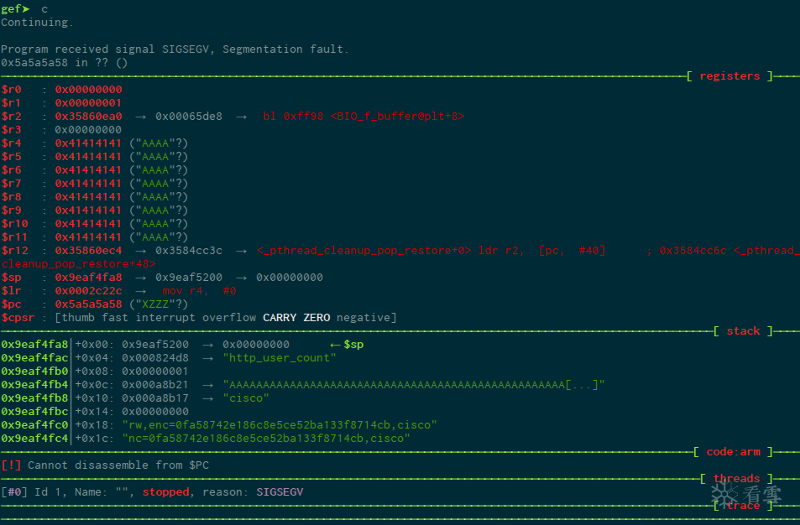Image resolution: width=800 pixels, height=525 pixels.
Task: Click the SIGSEGV signal received line
Action: click(174, 49)
